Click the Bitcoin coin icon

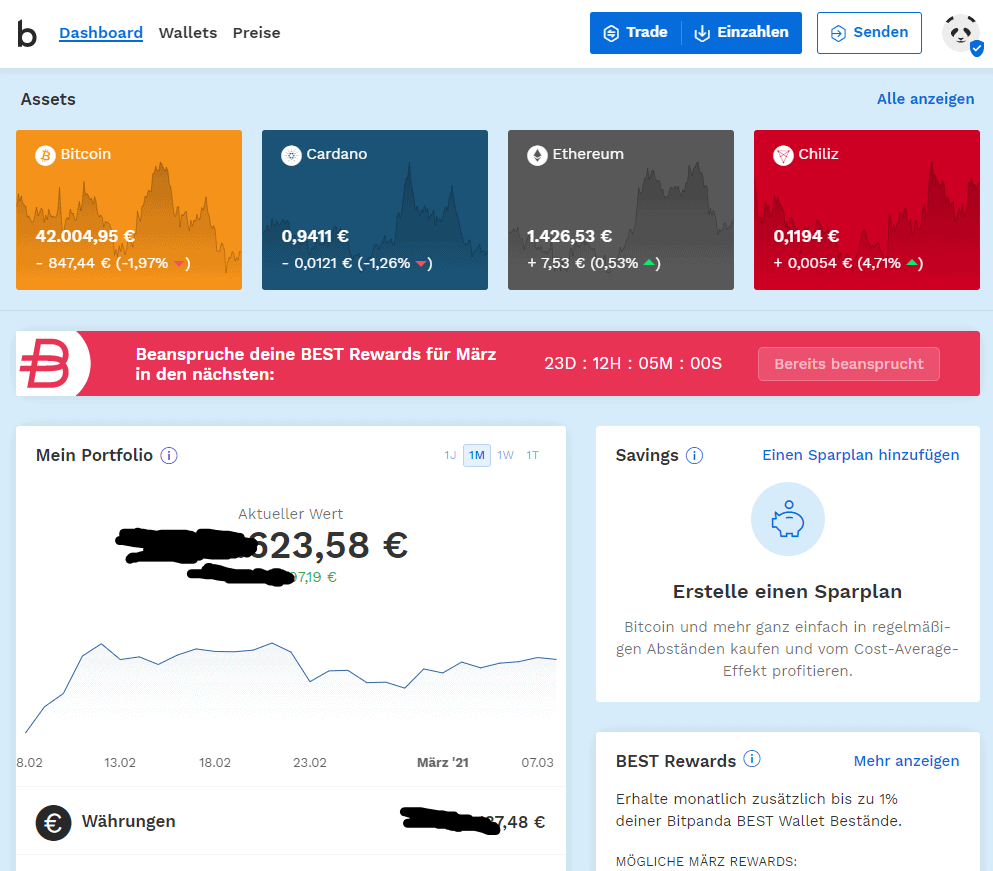(45, 155)
